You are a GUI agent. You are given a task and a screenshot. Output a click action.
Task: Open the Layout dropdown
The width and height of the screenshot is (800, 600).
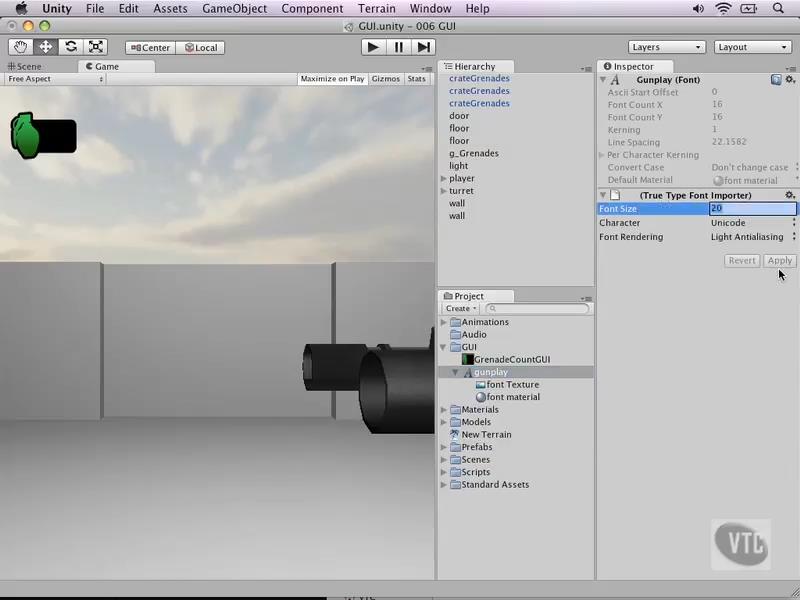[x=753, y=47]
